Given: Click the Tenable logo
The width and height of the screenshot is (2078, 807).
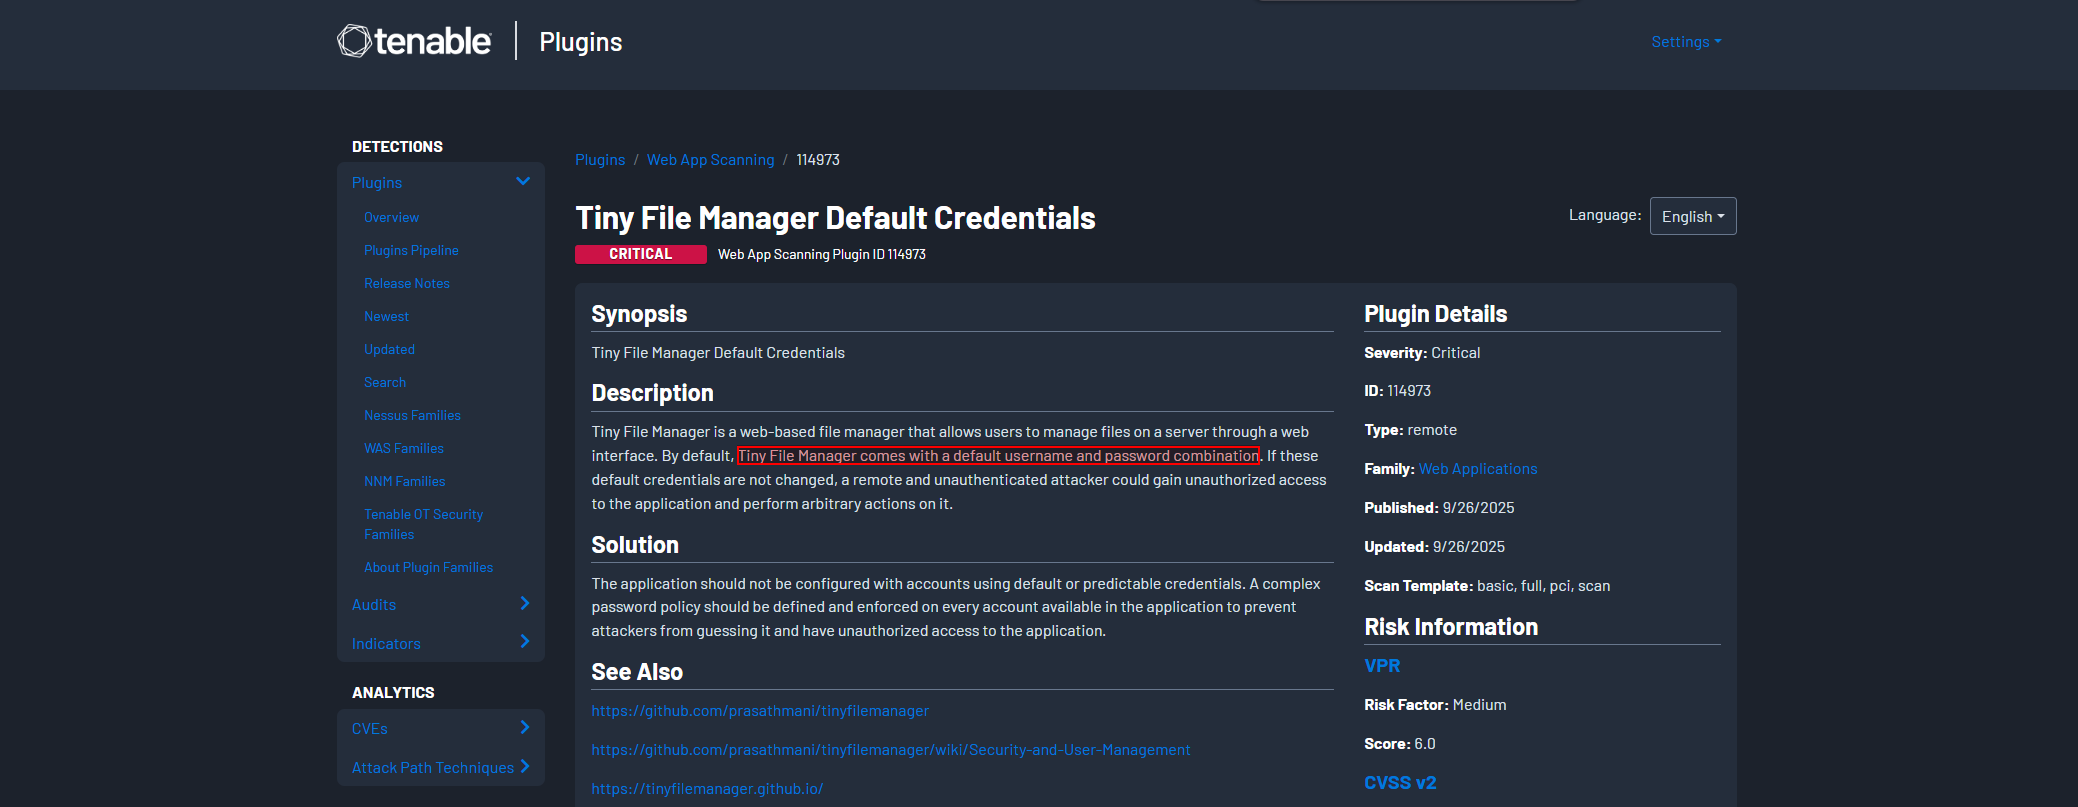Looking at the screenshot, I should pos(414,41).
